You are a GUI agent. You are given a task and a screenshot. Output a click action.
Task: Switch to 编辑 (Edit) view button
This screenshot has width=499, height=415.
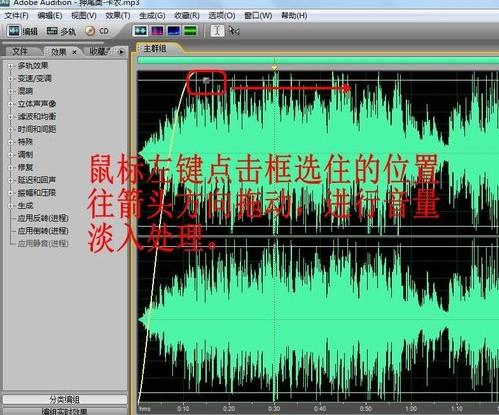pos(22,31)
